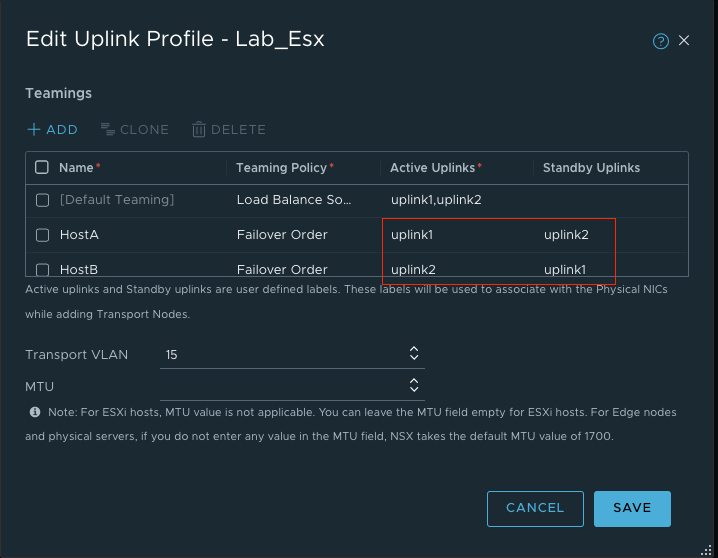Tick the HostB row checkbox

pos(42,269)
